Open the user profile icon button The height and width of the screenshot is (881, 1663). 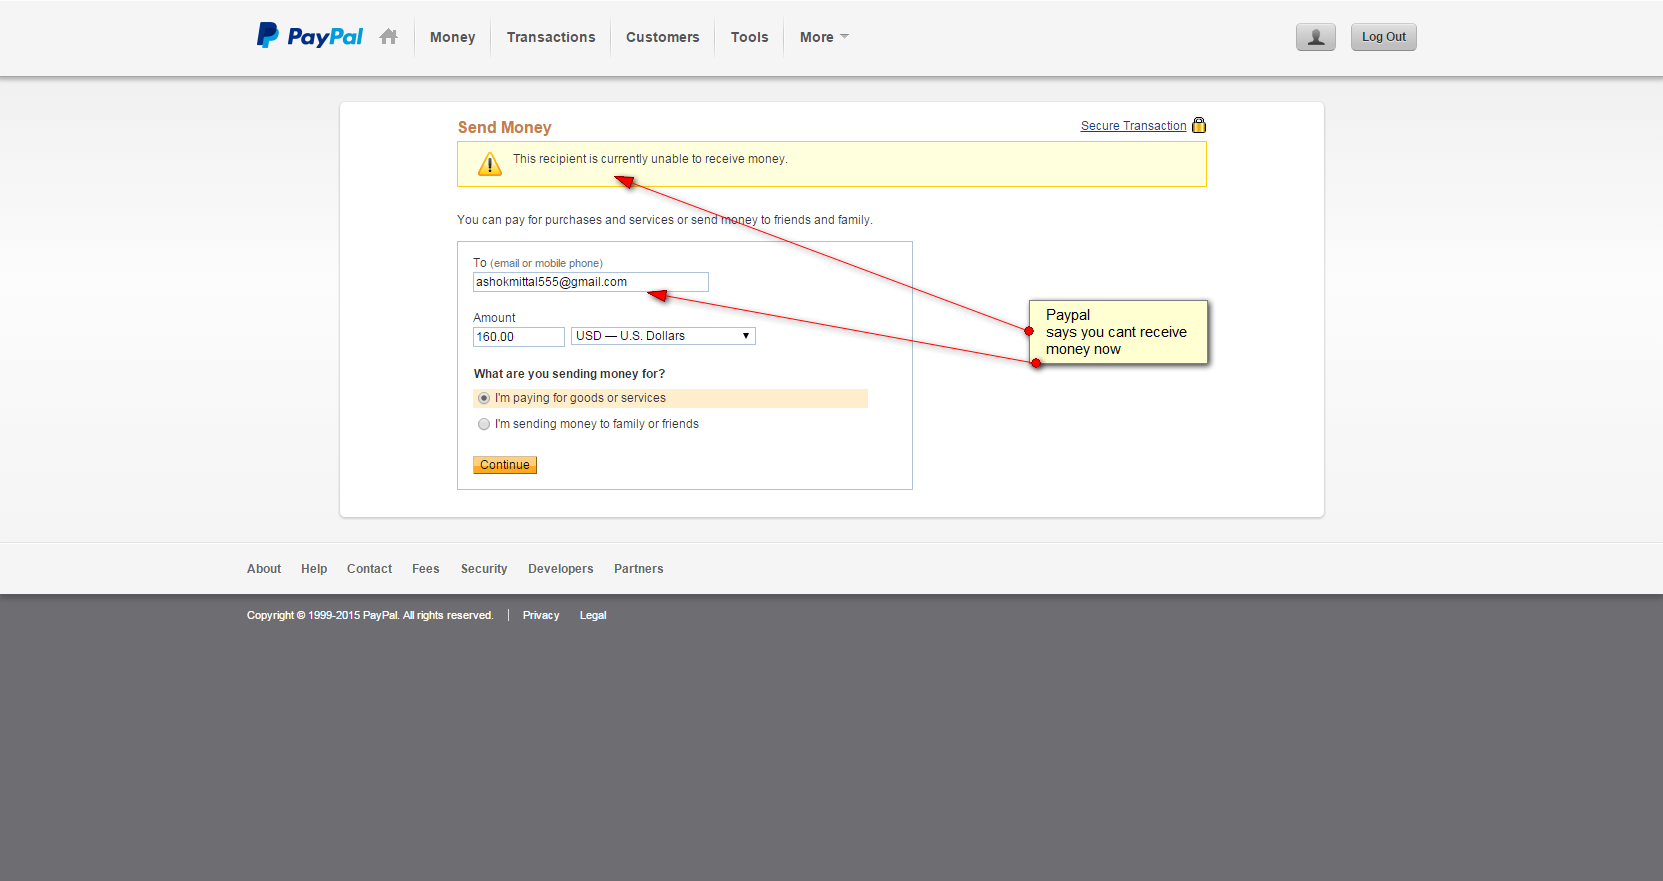pyautogui.click(x=1315, y=37)
